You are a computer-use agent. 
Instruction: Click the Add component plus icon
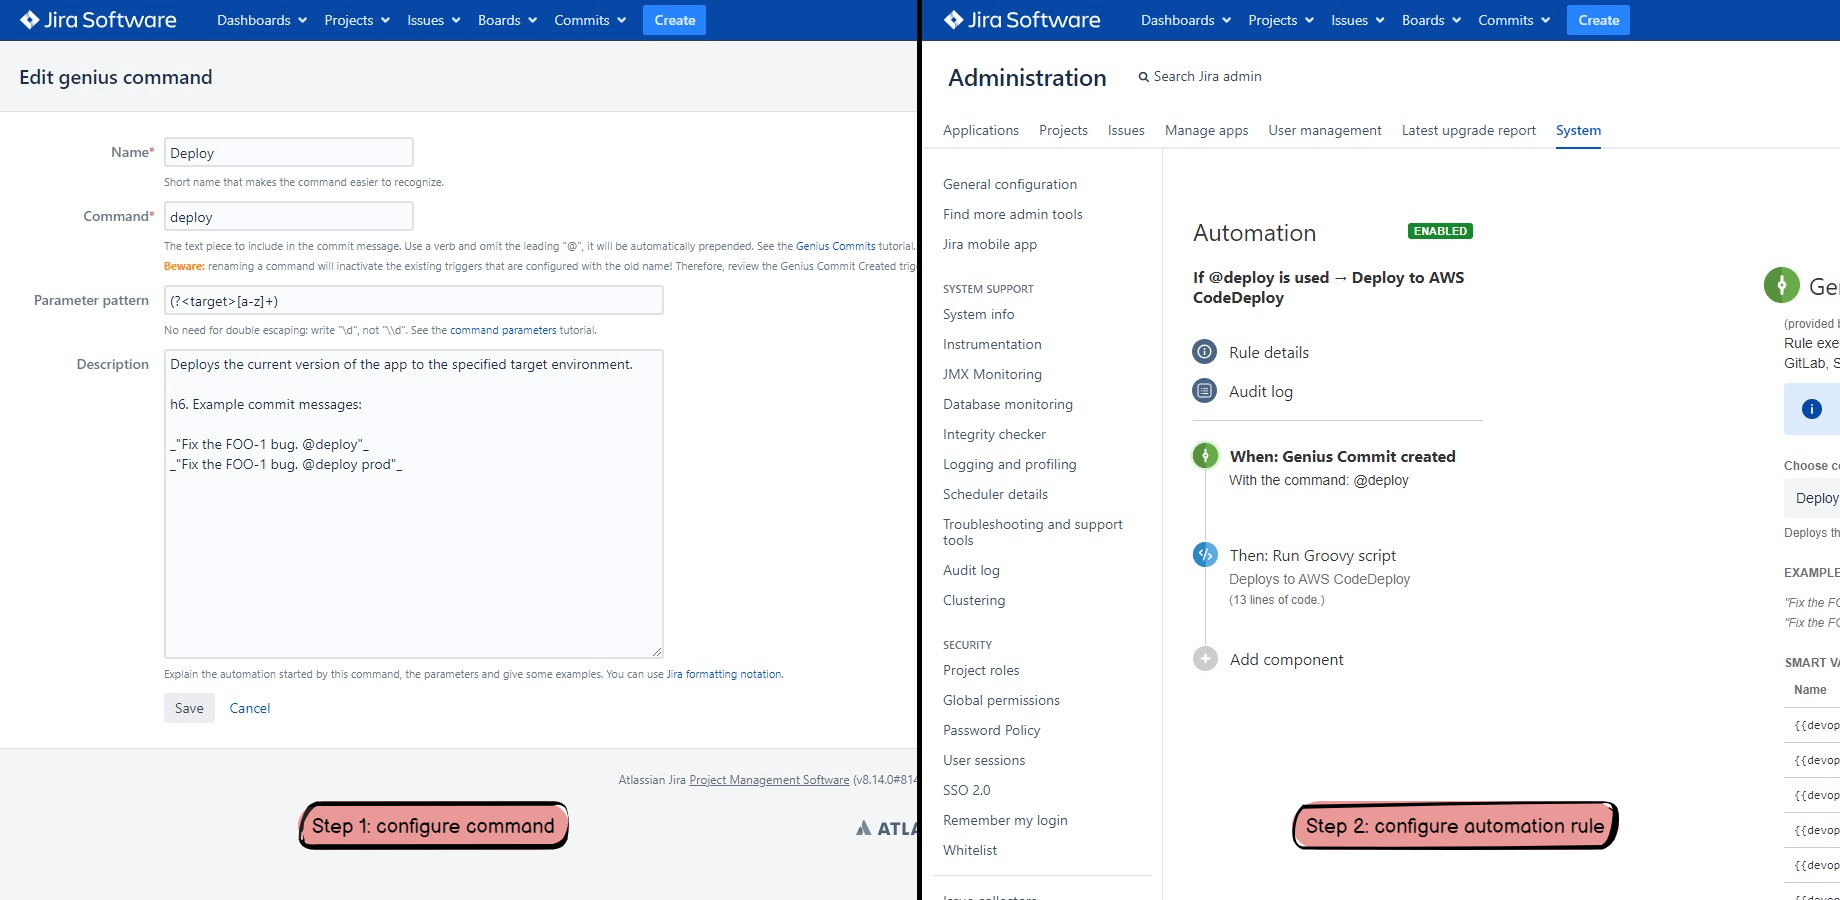click(x=1205, y=659)
